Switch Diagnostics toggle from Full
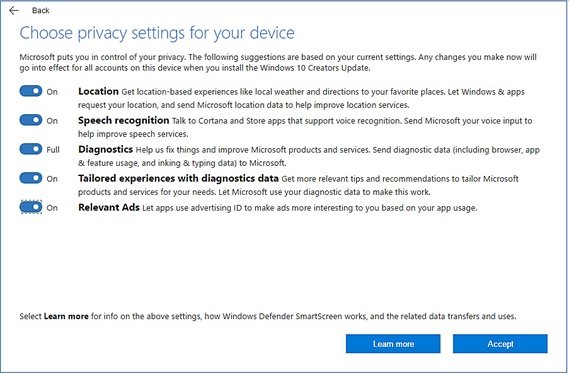Image resolution: width=569 pixels, height=374 pixels. (31, 149)
